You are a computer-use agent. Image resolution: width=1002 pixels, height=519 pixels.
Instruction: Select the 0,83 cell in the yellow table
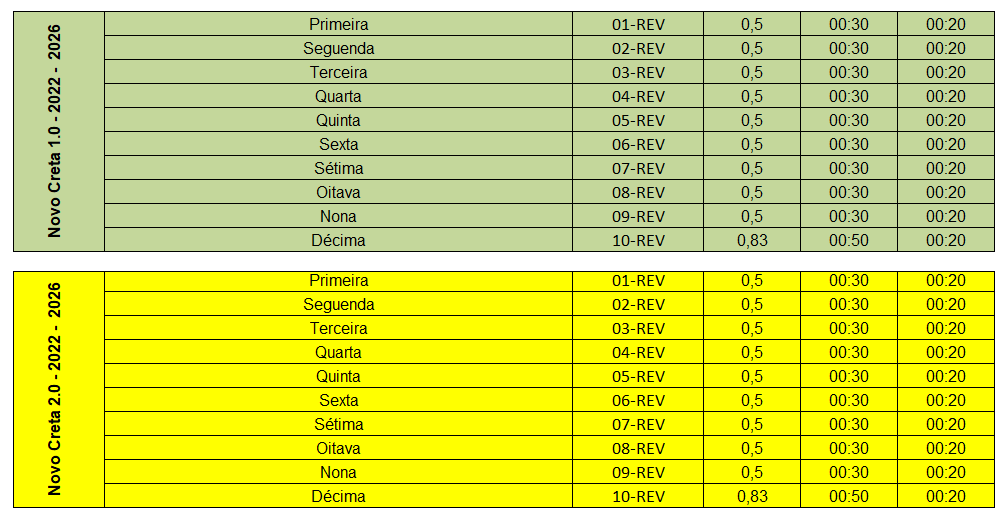click(752, 496)
